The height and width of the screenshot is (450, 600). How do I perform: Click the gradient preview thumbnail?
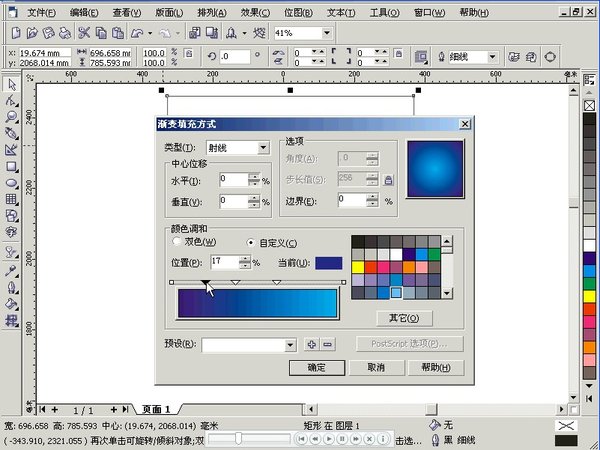tap(435, 169)
